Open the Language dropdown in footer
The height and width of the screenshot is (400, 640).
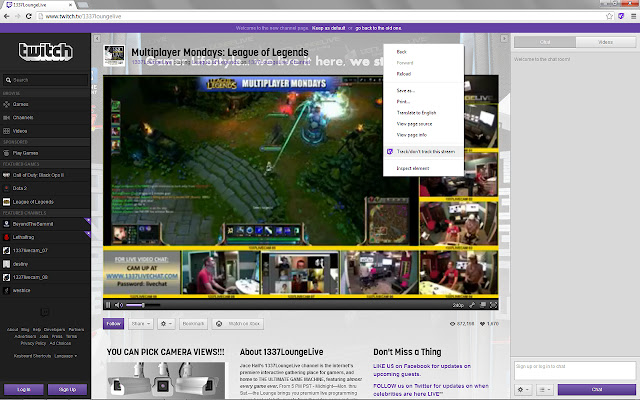click(66, 356)
